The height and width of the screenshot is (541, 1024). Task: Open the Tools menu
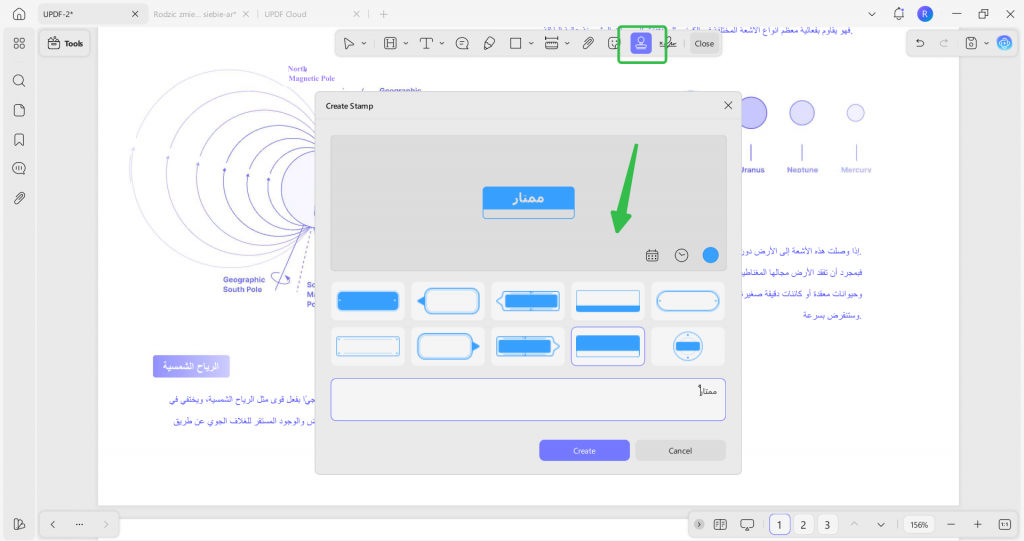65,43
